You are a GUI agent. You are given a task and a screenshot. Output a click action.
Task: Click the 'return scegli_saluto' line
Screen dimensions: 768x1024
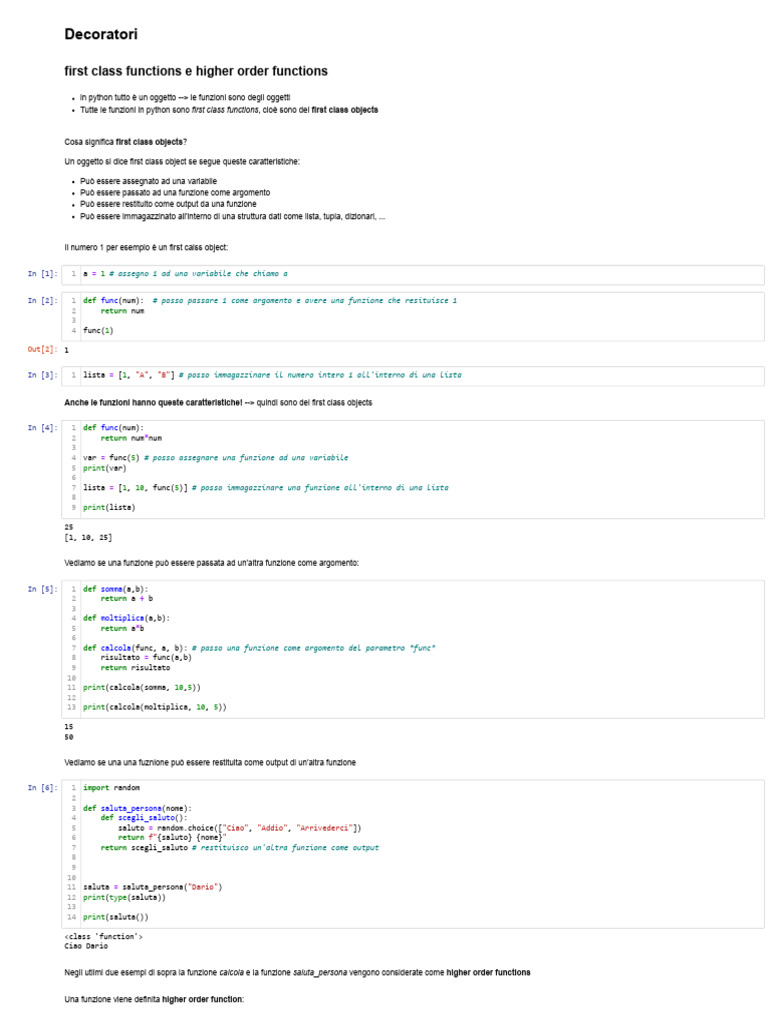[240, 848]
